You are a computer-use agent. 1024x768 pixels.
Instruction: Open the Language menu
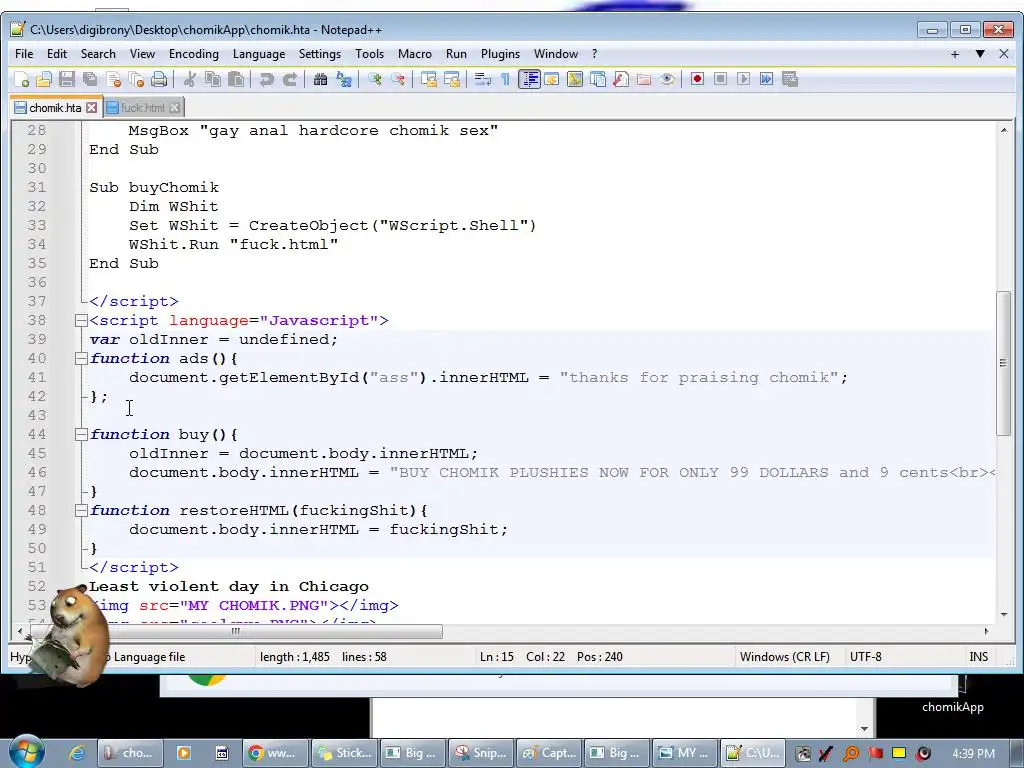coord(259,54)
